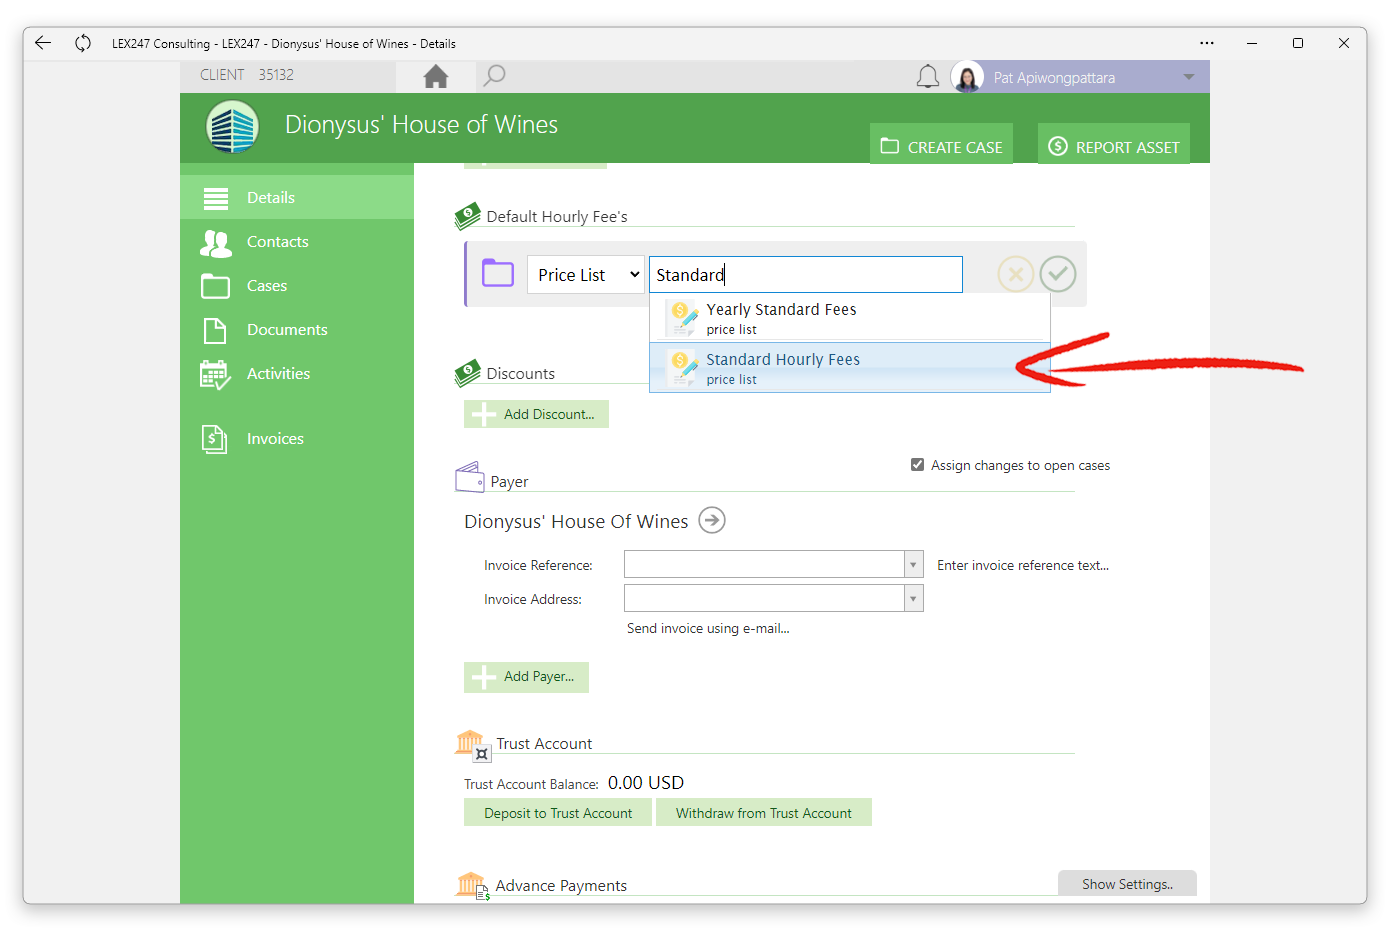
Task: Open the Invoices sidebar section
Action: pyautogui.click(x=297, y=438)
